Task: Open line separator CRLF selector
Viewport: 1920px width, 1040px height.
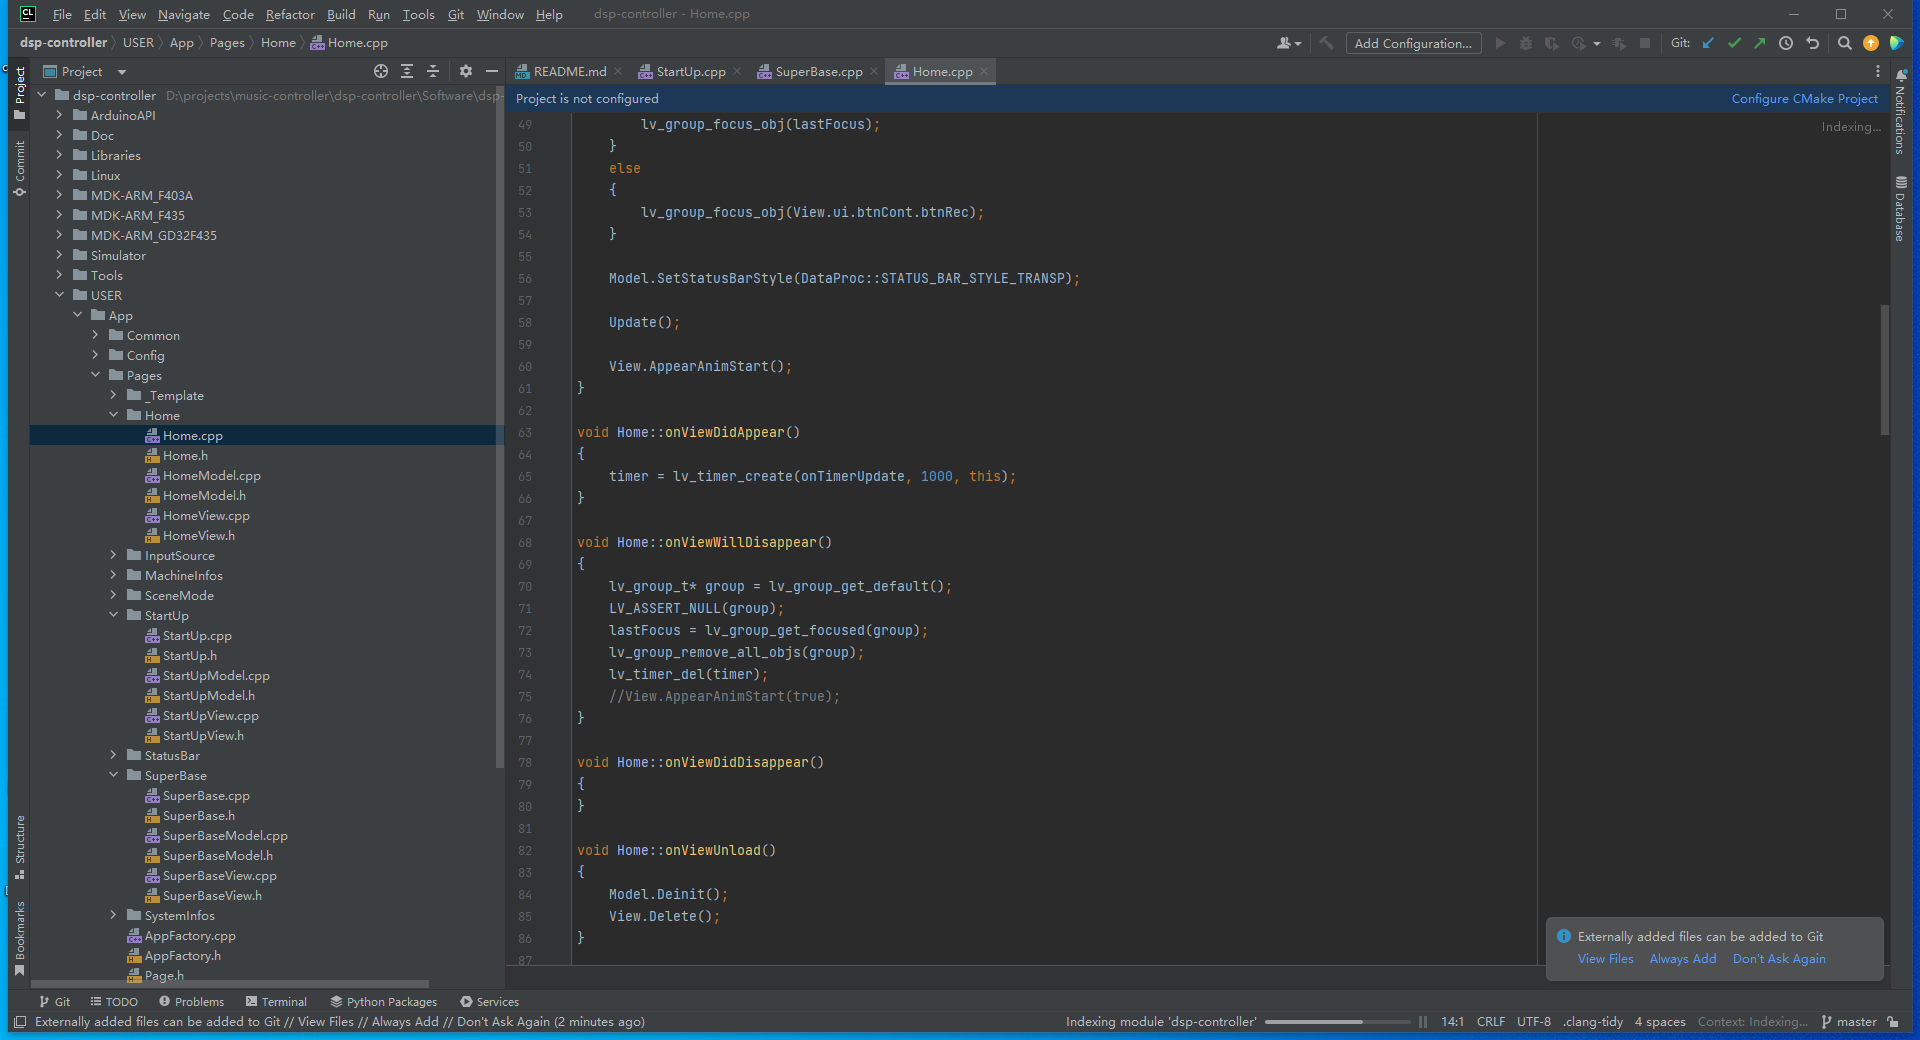Action: [x=1490, y=1022]
